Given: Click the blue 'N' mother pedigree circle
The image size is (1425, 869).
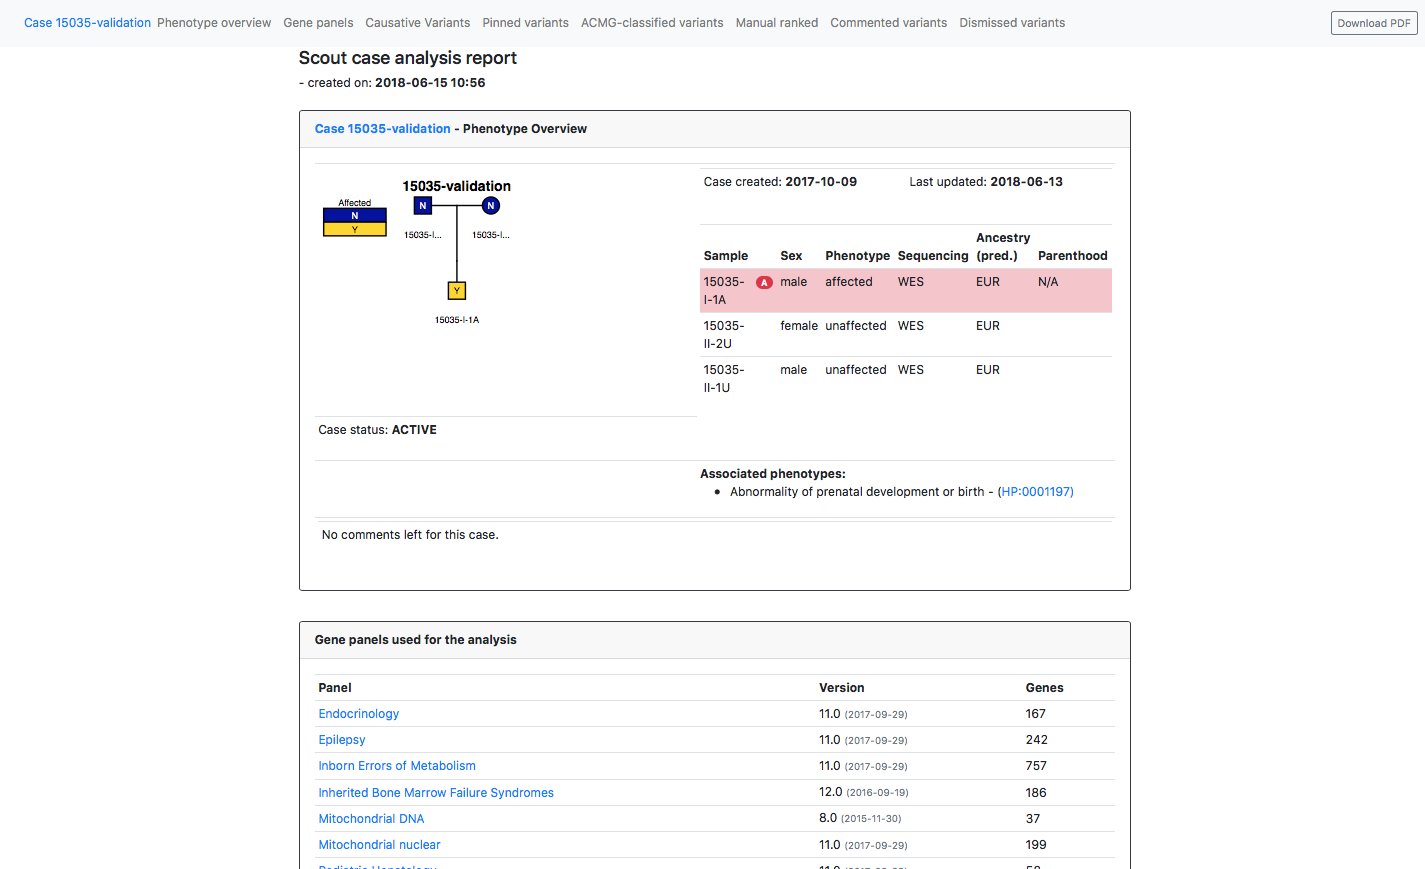Looking at the screenshot, I should click(491, 206).
